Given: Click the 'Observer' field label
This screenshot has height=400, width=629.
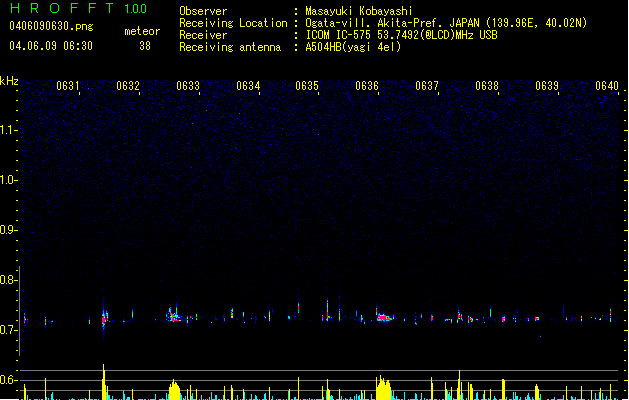Looking at the screenshot, I should coord(203,11).
